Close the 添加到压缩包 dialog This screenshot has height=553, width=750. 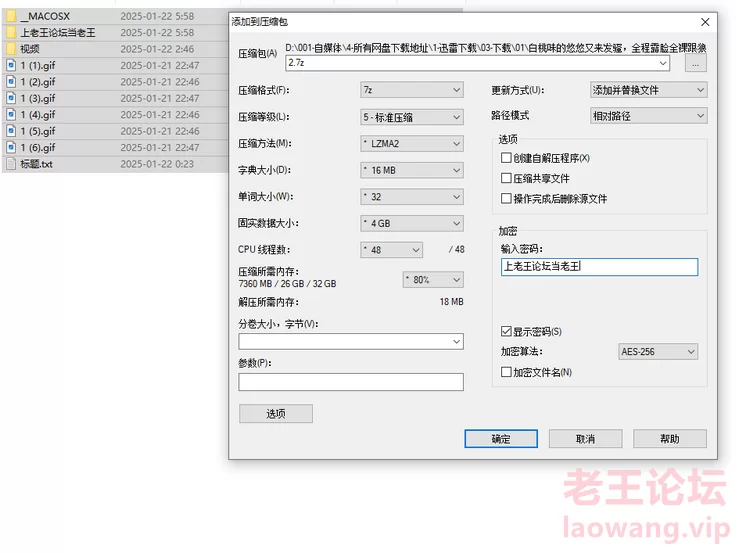point(705,22)
